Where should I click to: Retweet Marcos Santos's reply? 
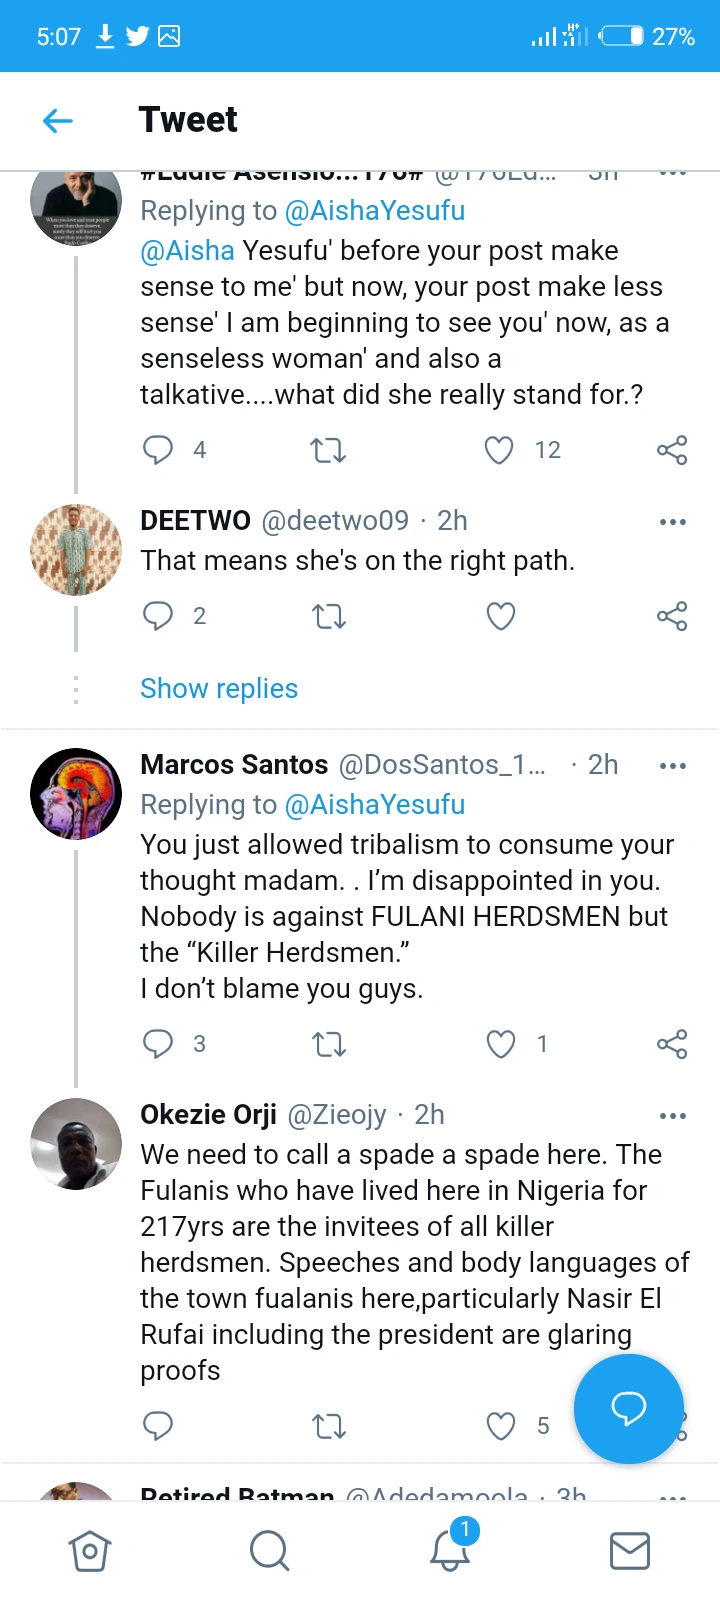(x=328, y=1044)
